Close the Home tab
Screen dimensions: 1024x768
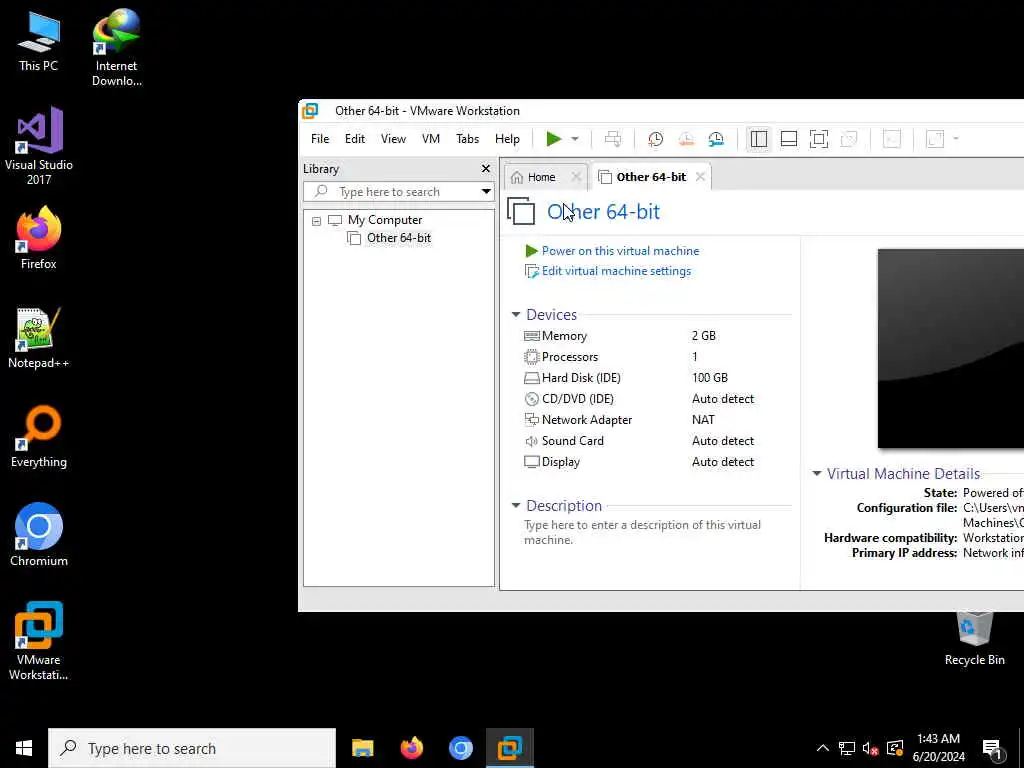[576, 176]
